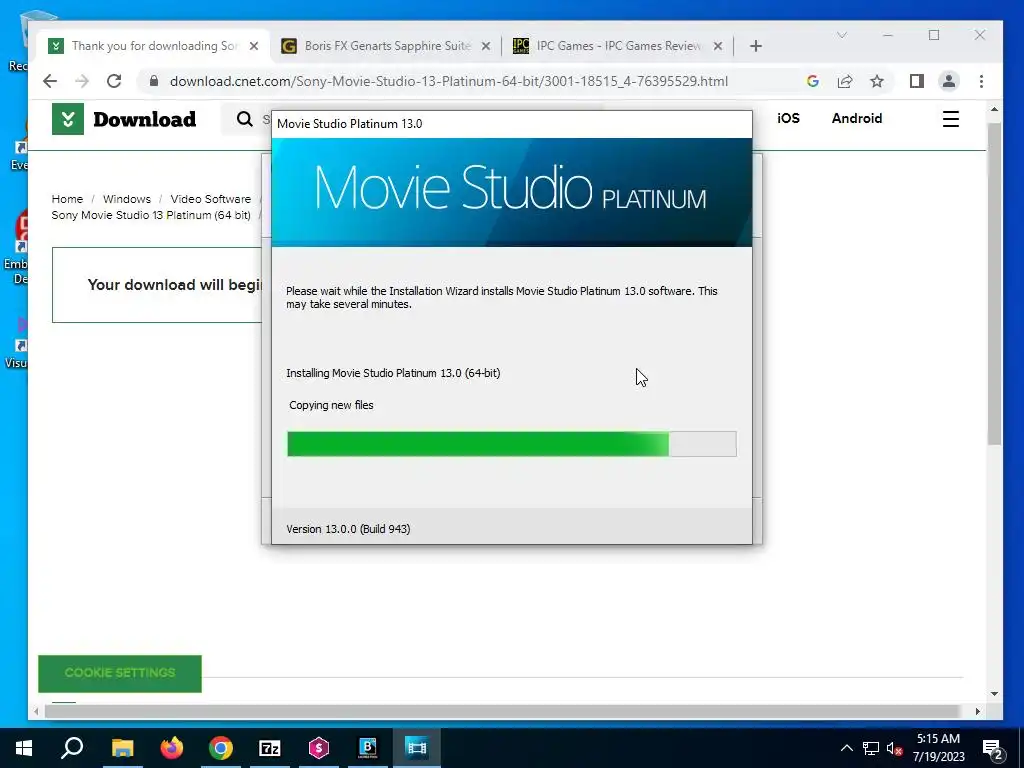Click the Copying new files status text
The image size is (1024, 768).
click(331, 405)
